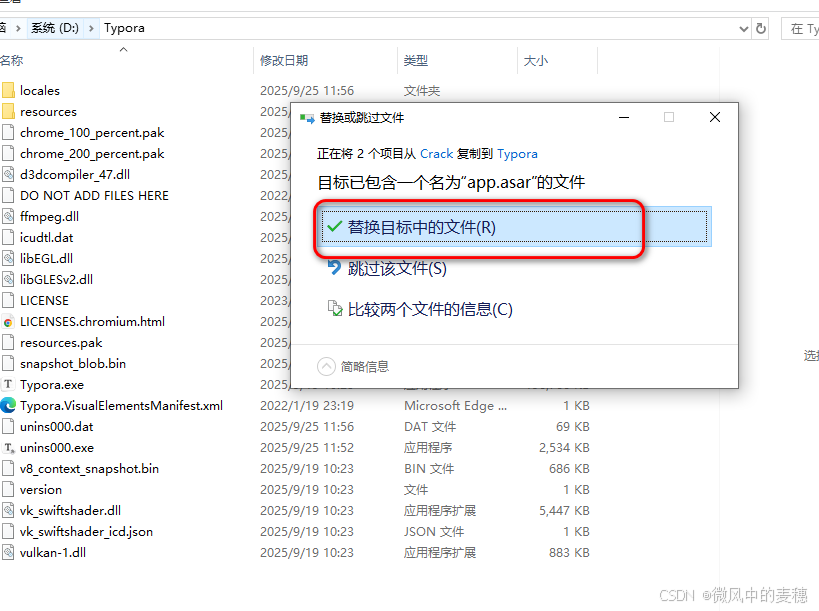Refresh the Typora folder view
Viewport: 819px width, 611px height.
761,28
